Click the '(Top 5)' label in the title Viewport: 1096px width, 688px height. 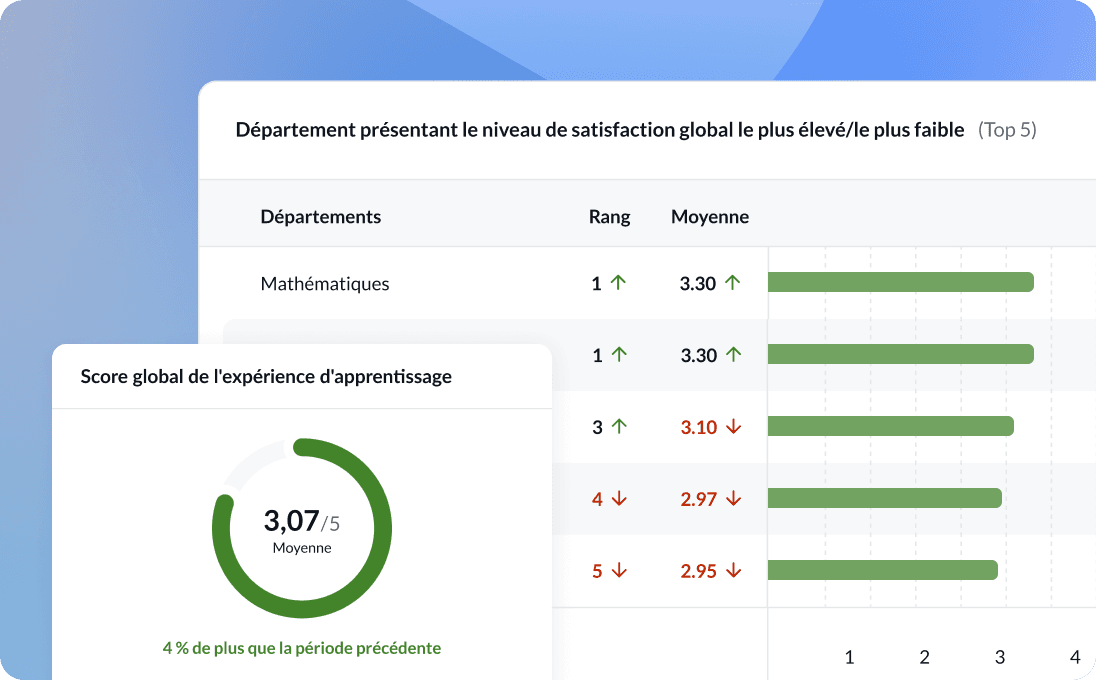[1007, 130]
